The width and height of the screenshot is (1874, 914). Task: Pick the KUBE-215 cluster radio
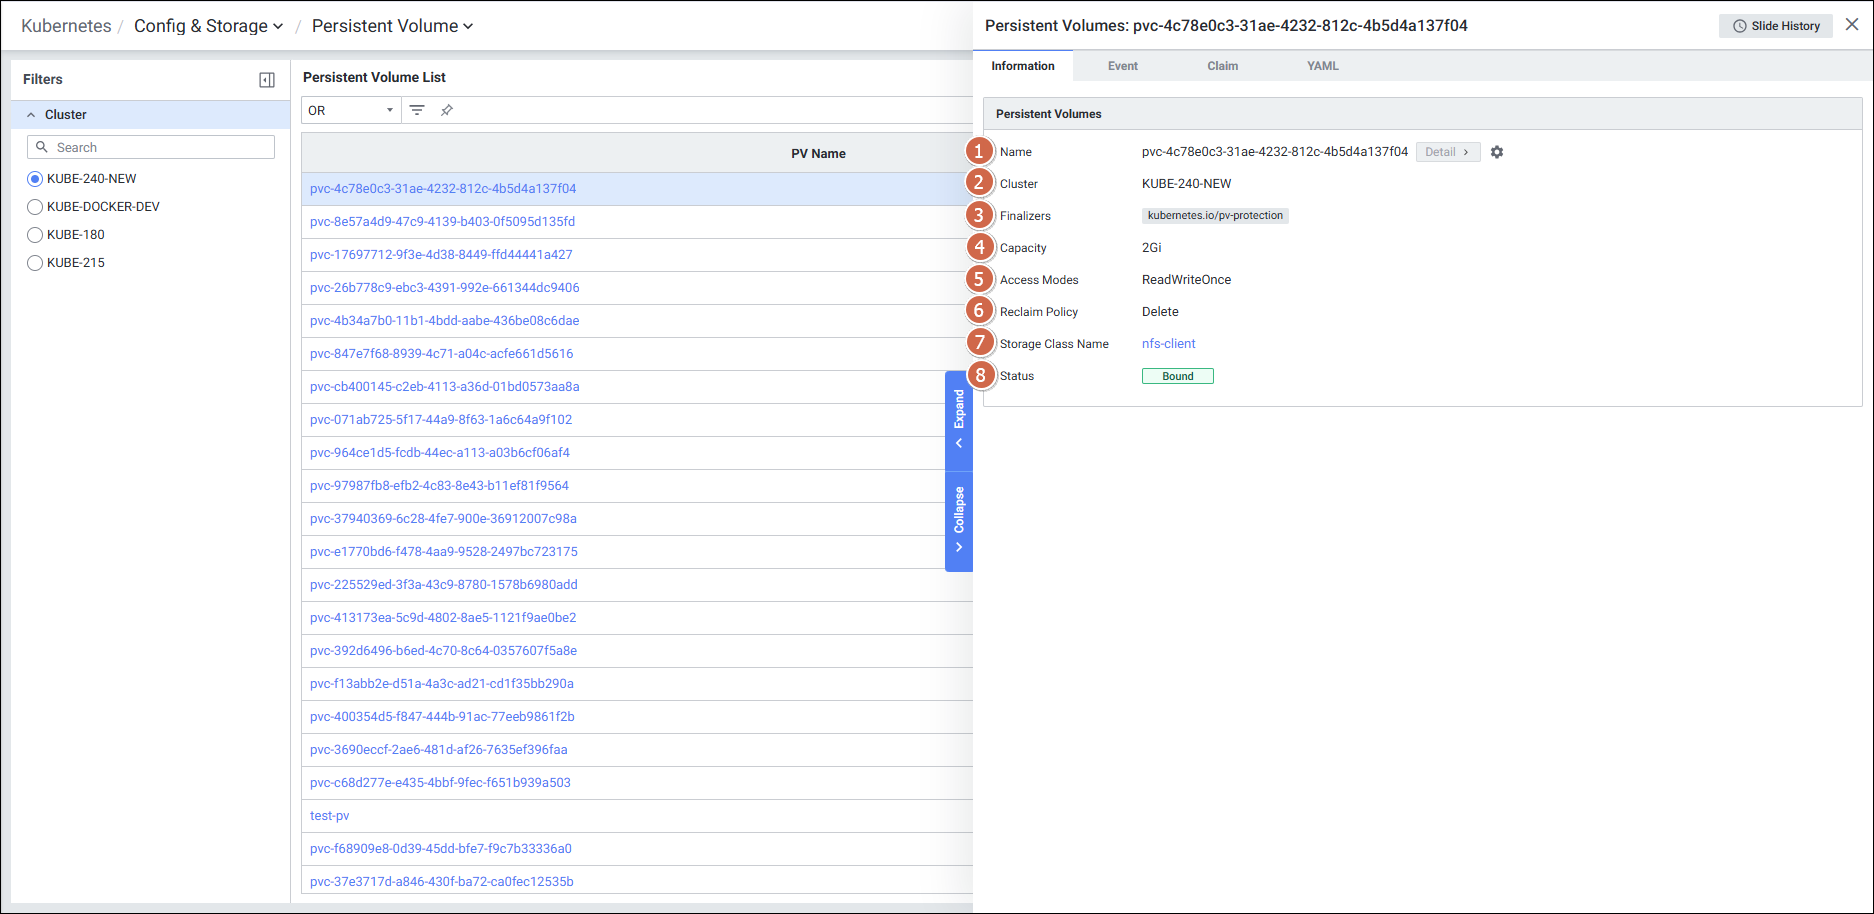pos(35,263)
